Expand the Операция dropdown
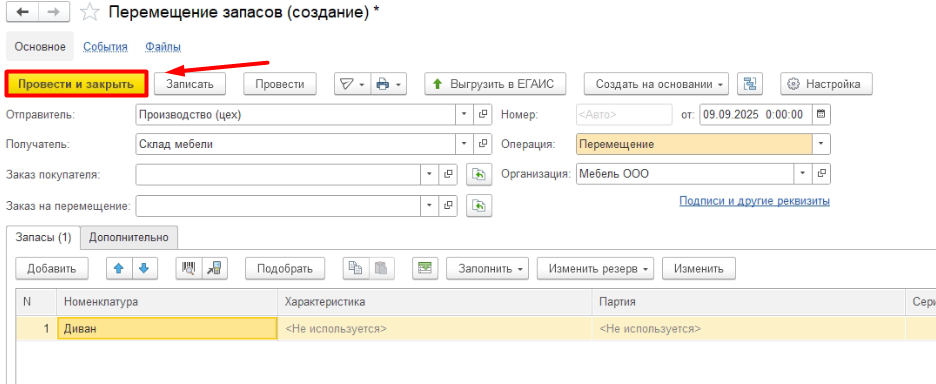The width and height of the screenshot is (936, 384). pos(821,144)
